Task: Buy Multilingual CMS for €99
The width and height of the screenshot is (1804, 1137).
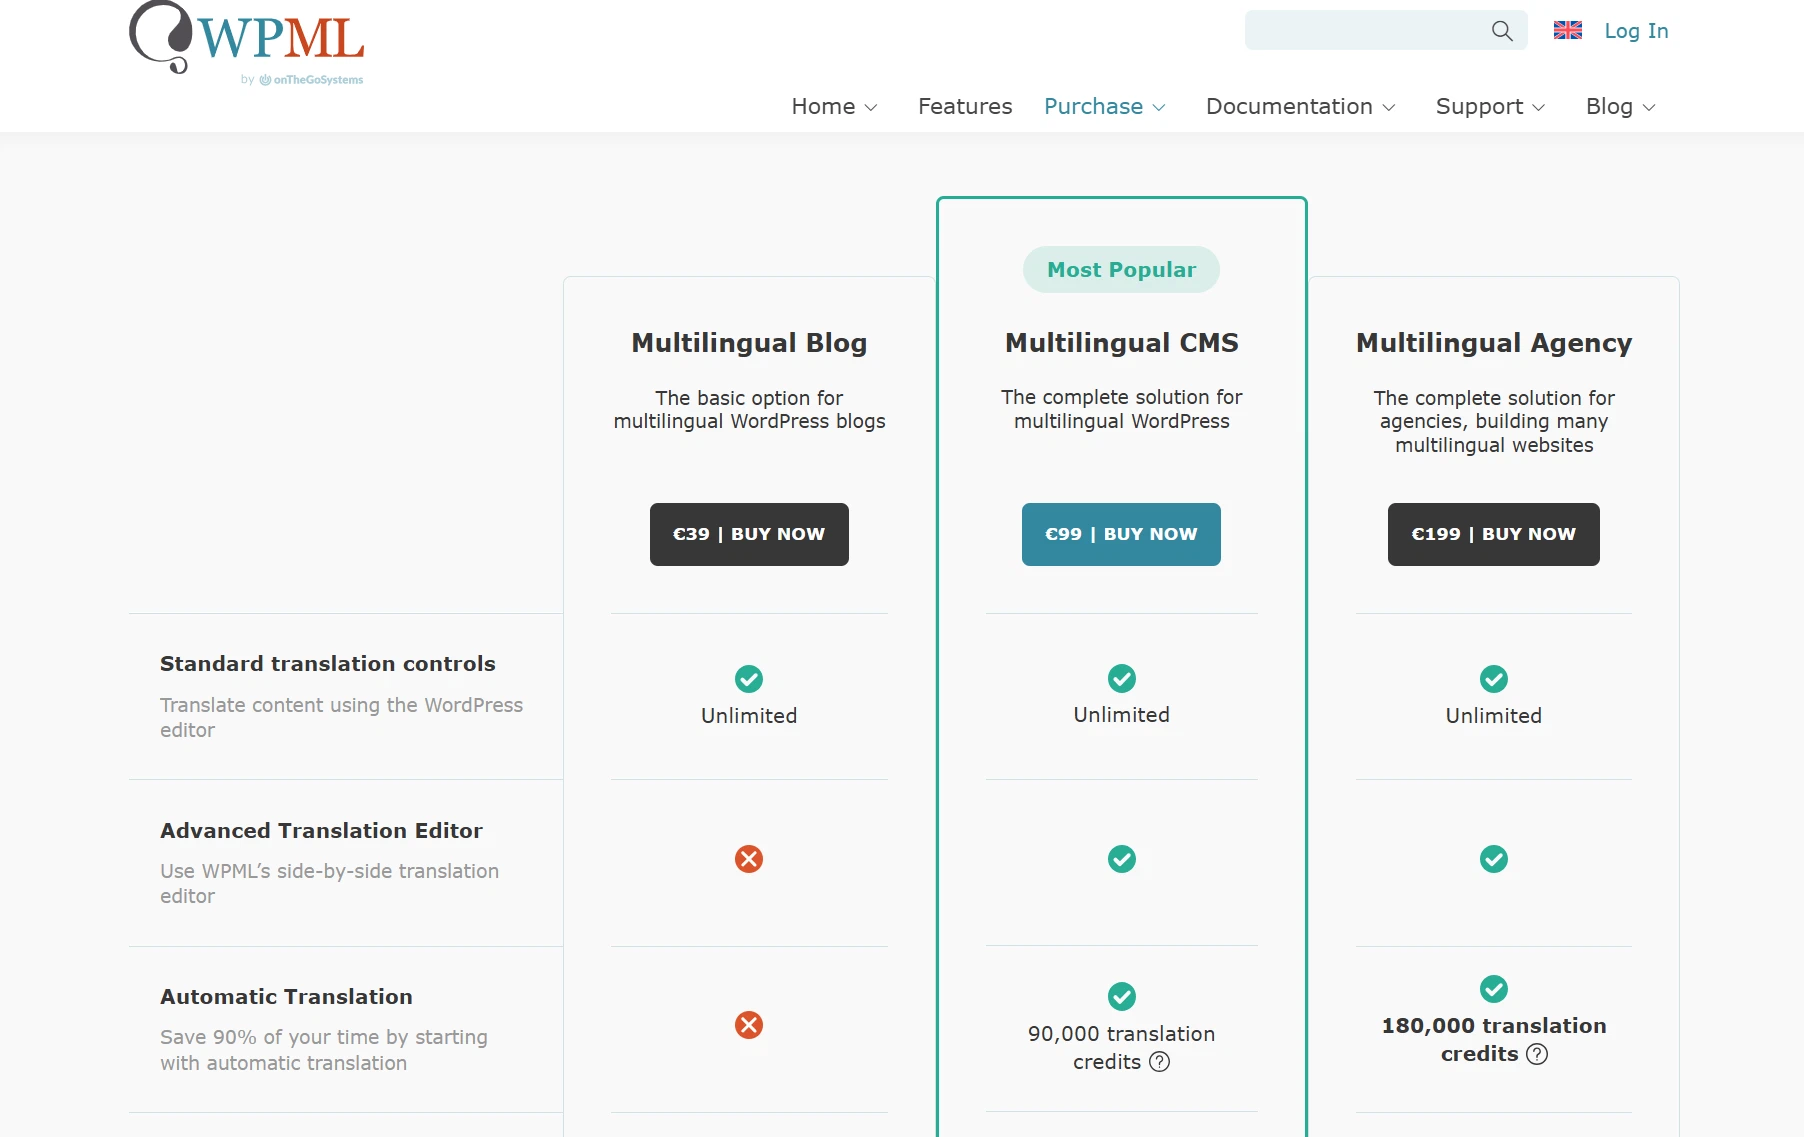Action: point(1121,534)
